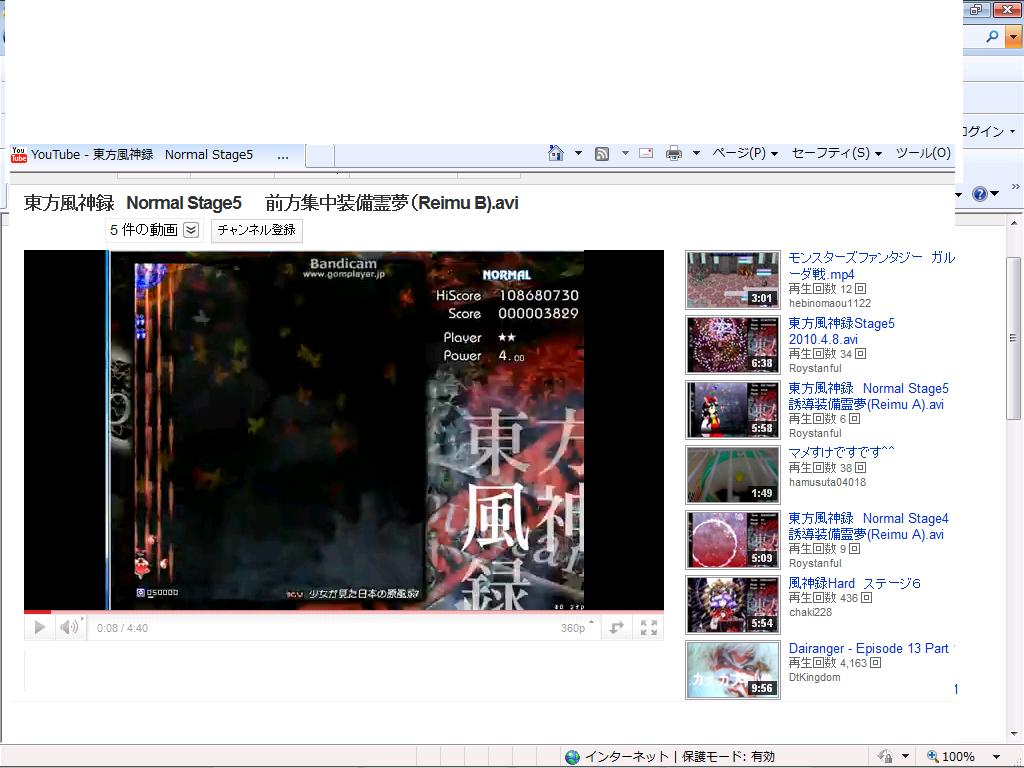Click the status bar privacy icon

(x=886, y=756)
